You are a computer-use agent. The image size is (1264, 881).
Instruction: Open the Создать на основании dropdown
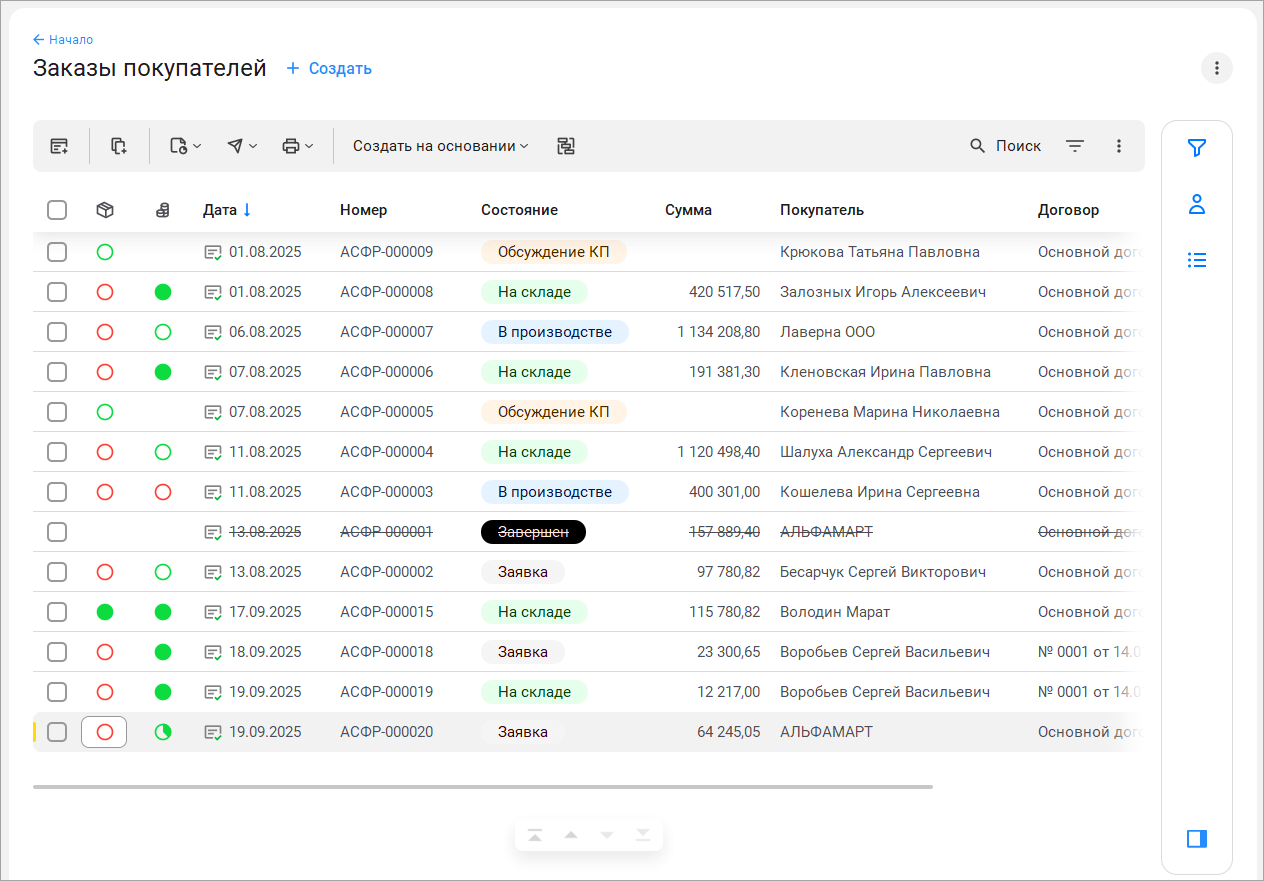[x=441, y=146]
